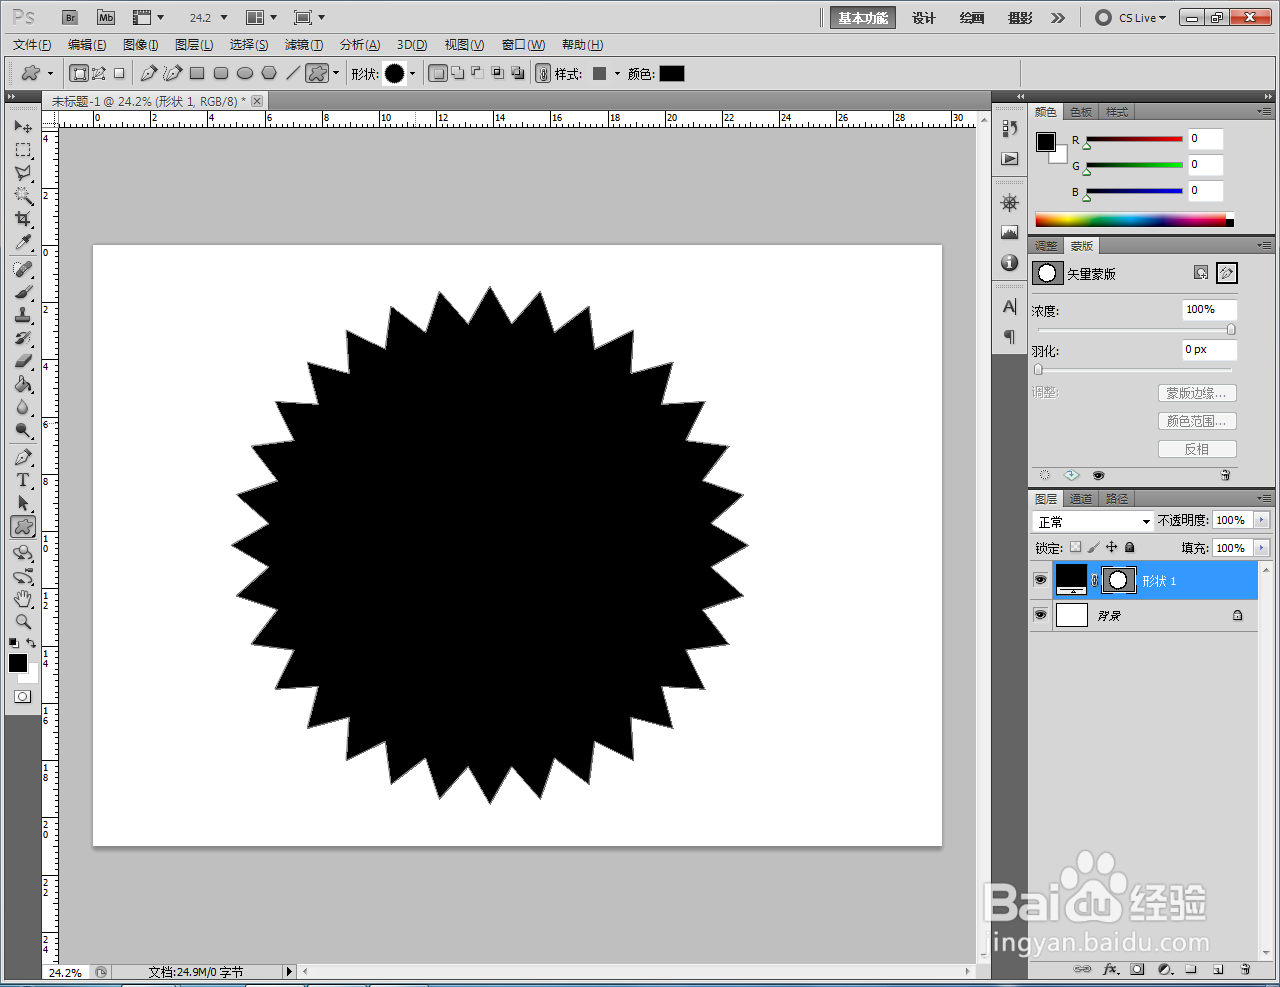Delete layer using the trash icon
This screenshot has height=987, width=1280.
coord(1245,969)
